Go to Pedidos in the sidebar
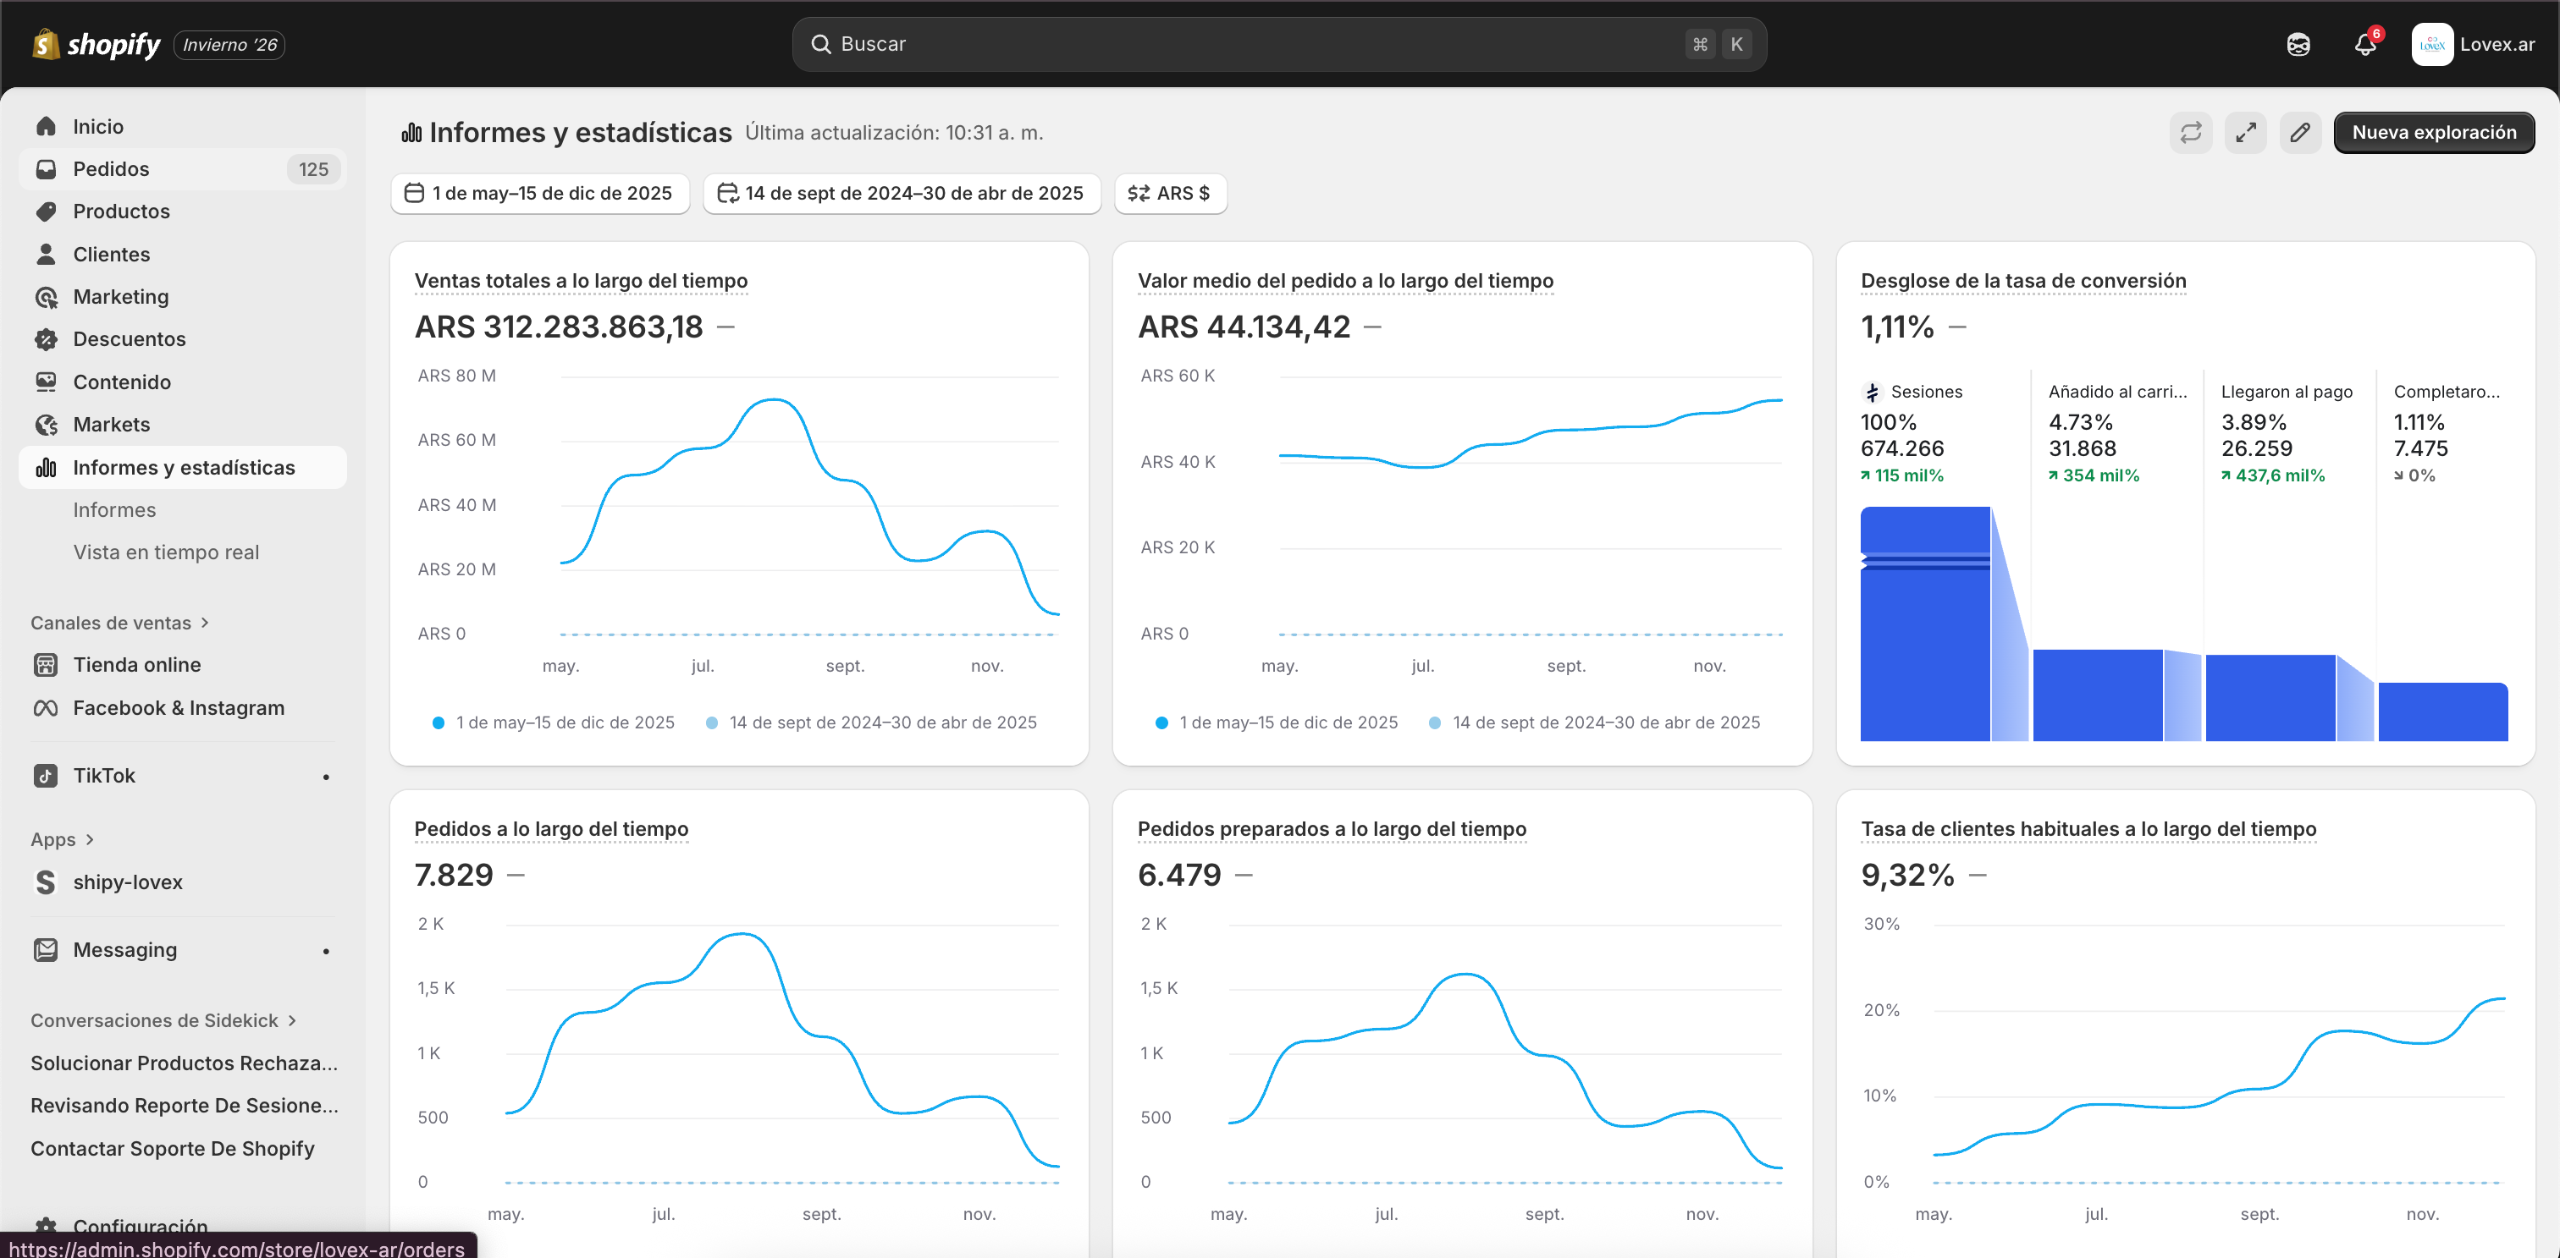The width and height of the screenshot is (2560, 1258). pyautogui.click(x=111, y=169)
